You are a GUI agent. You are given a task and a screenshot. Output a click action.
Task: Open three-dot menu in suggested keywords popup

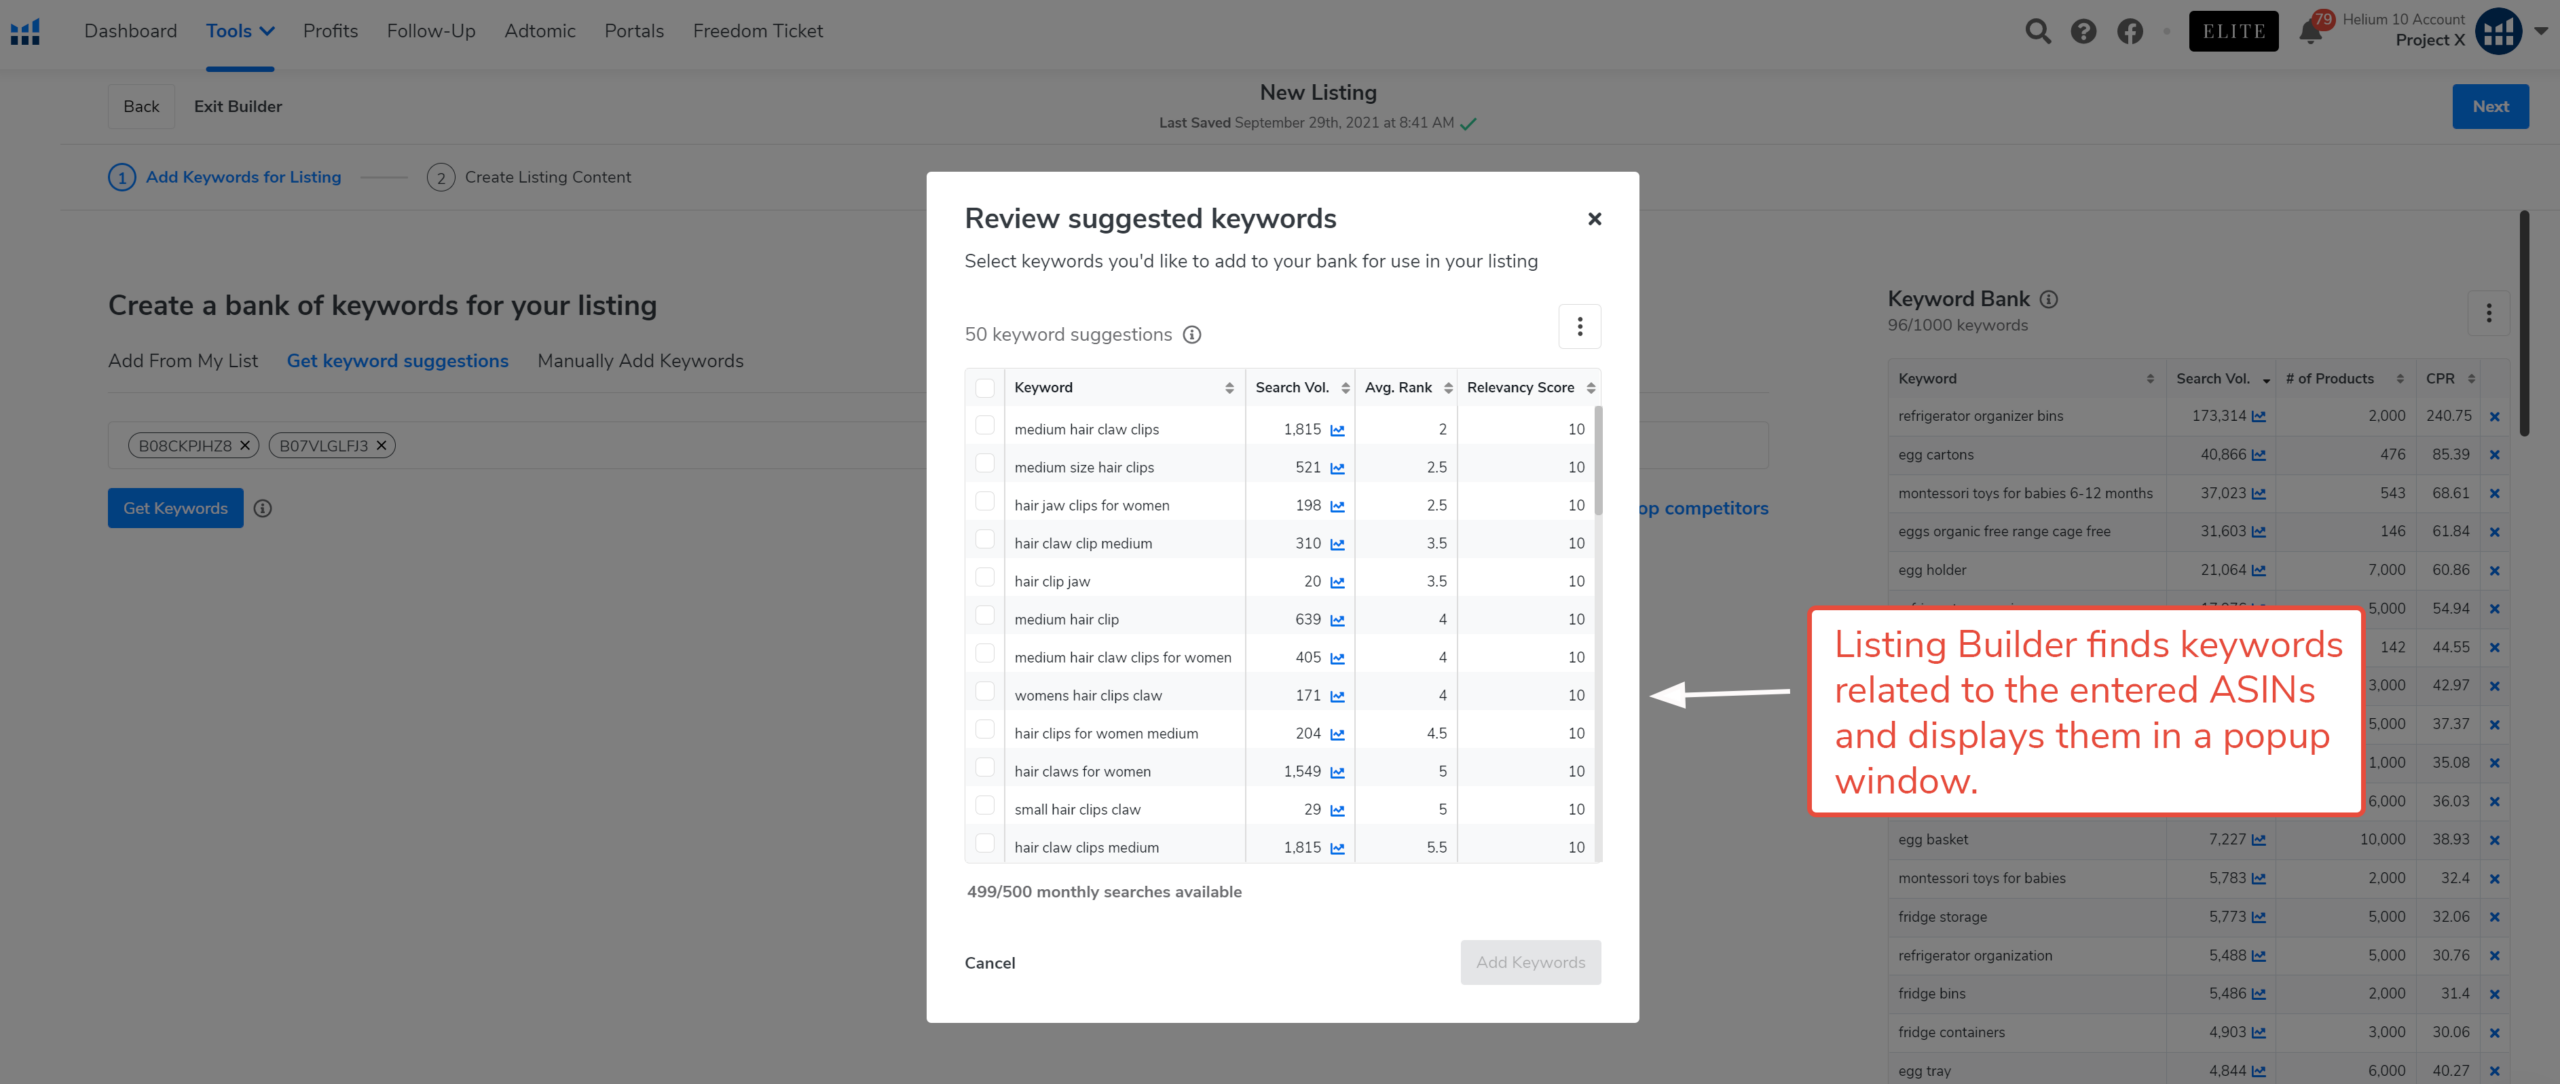(1579, 327)
